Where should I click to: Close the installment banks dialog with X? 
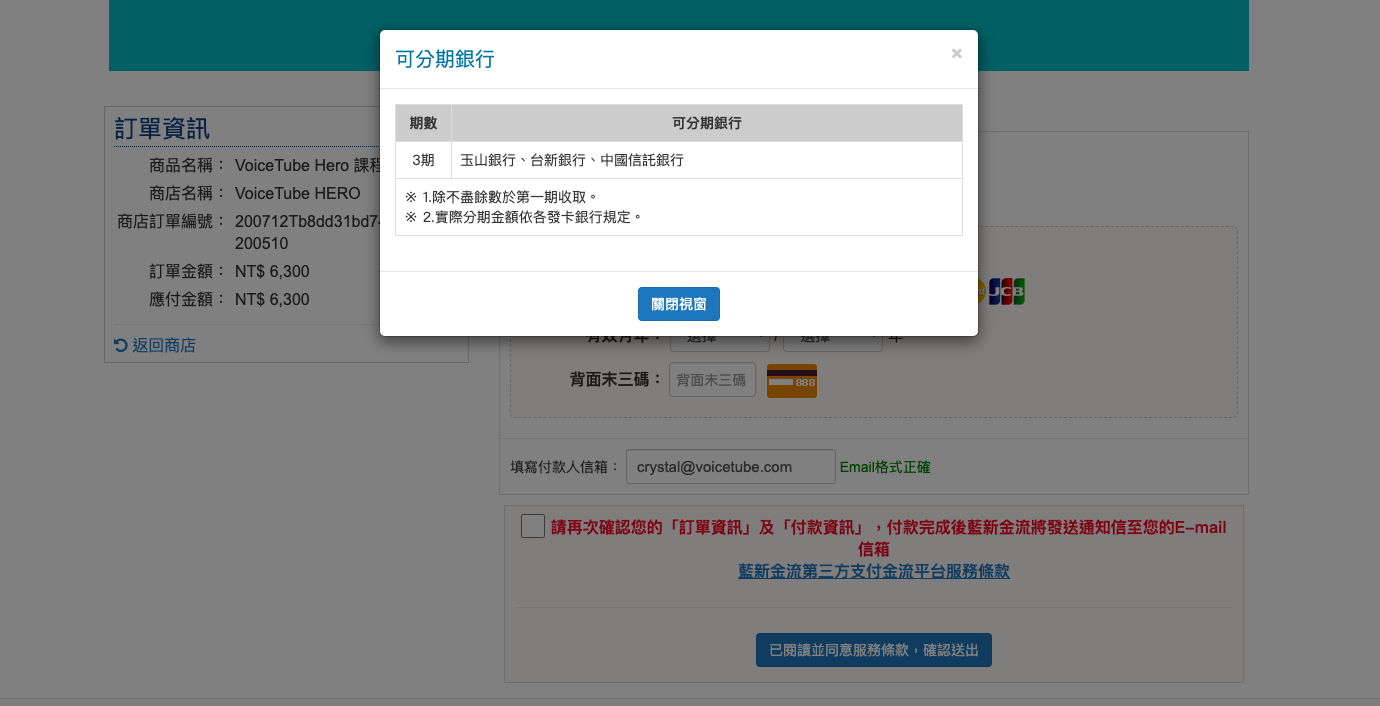pos(956,54)
